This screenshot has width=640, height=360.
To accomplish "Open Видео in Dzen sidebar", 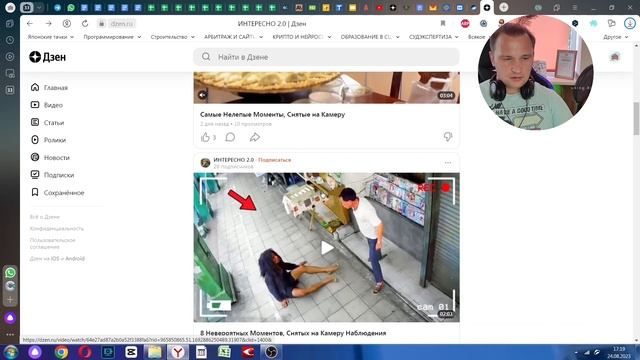I will click(47, 105).
